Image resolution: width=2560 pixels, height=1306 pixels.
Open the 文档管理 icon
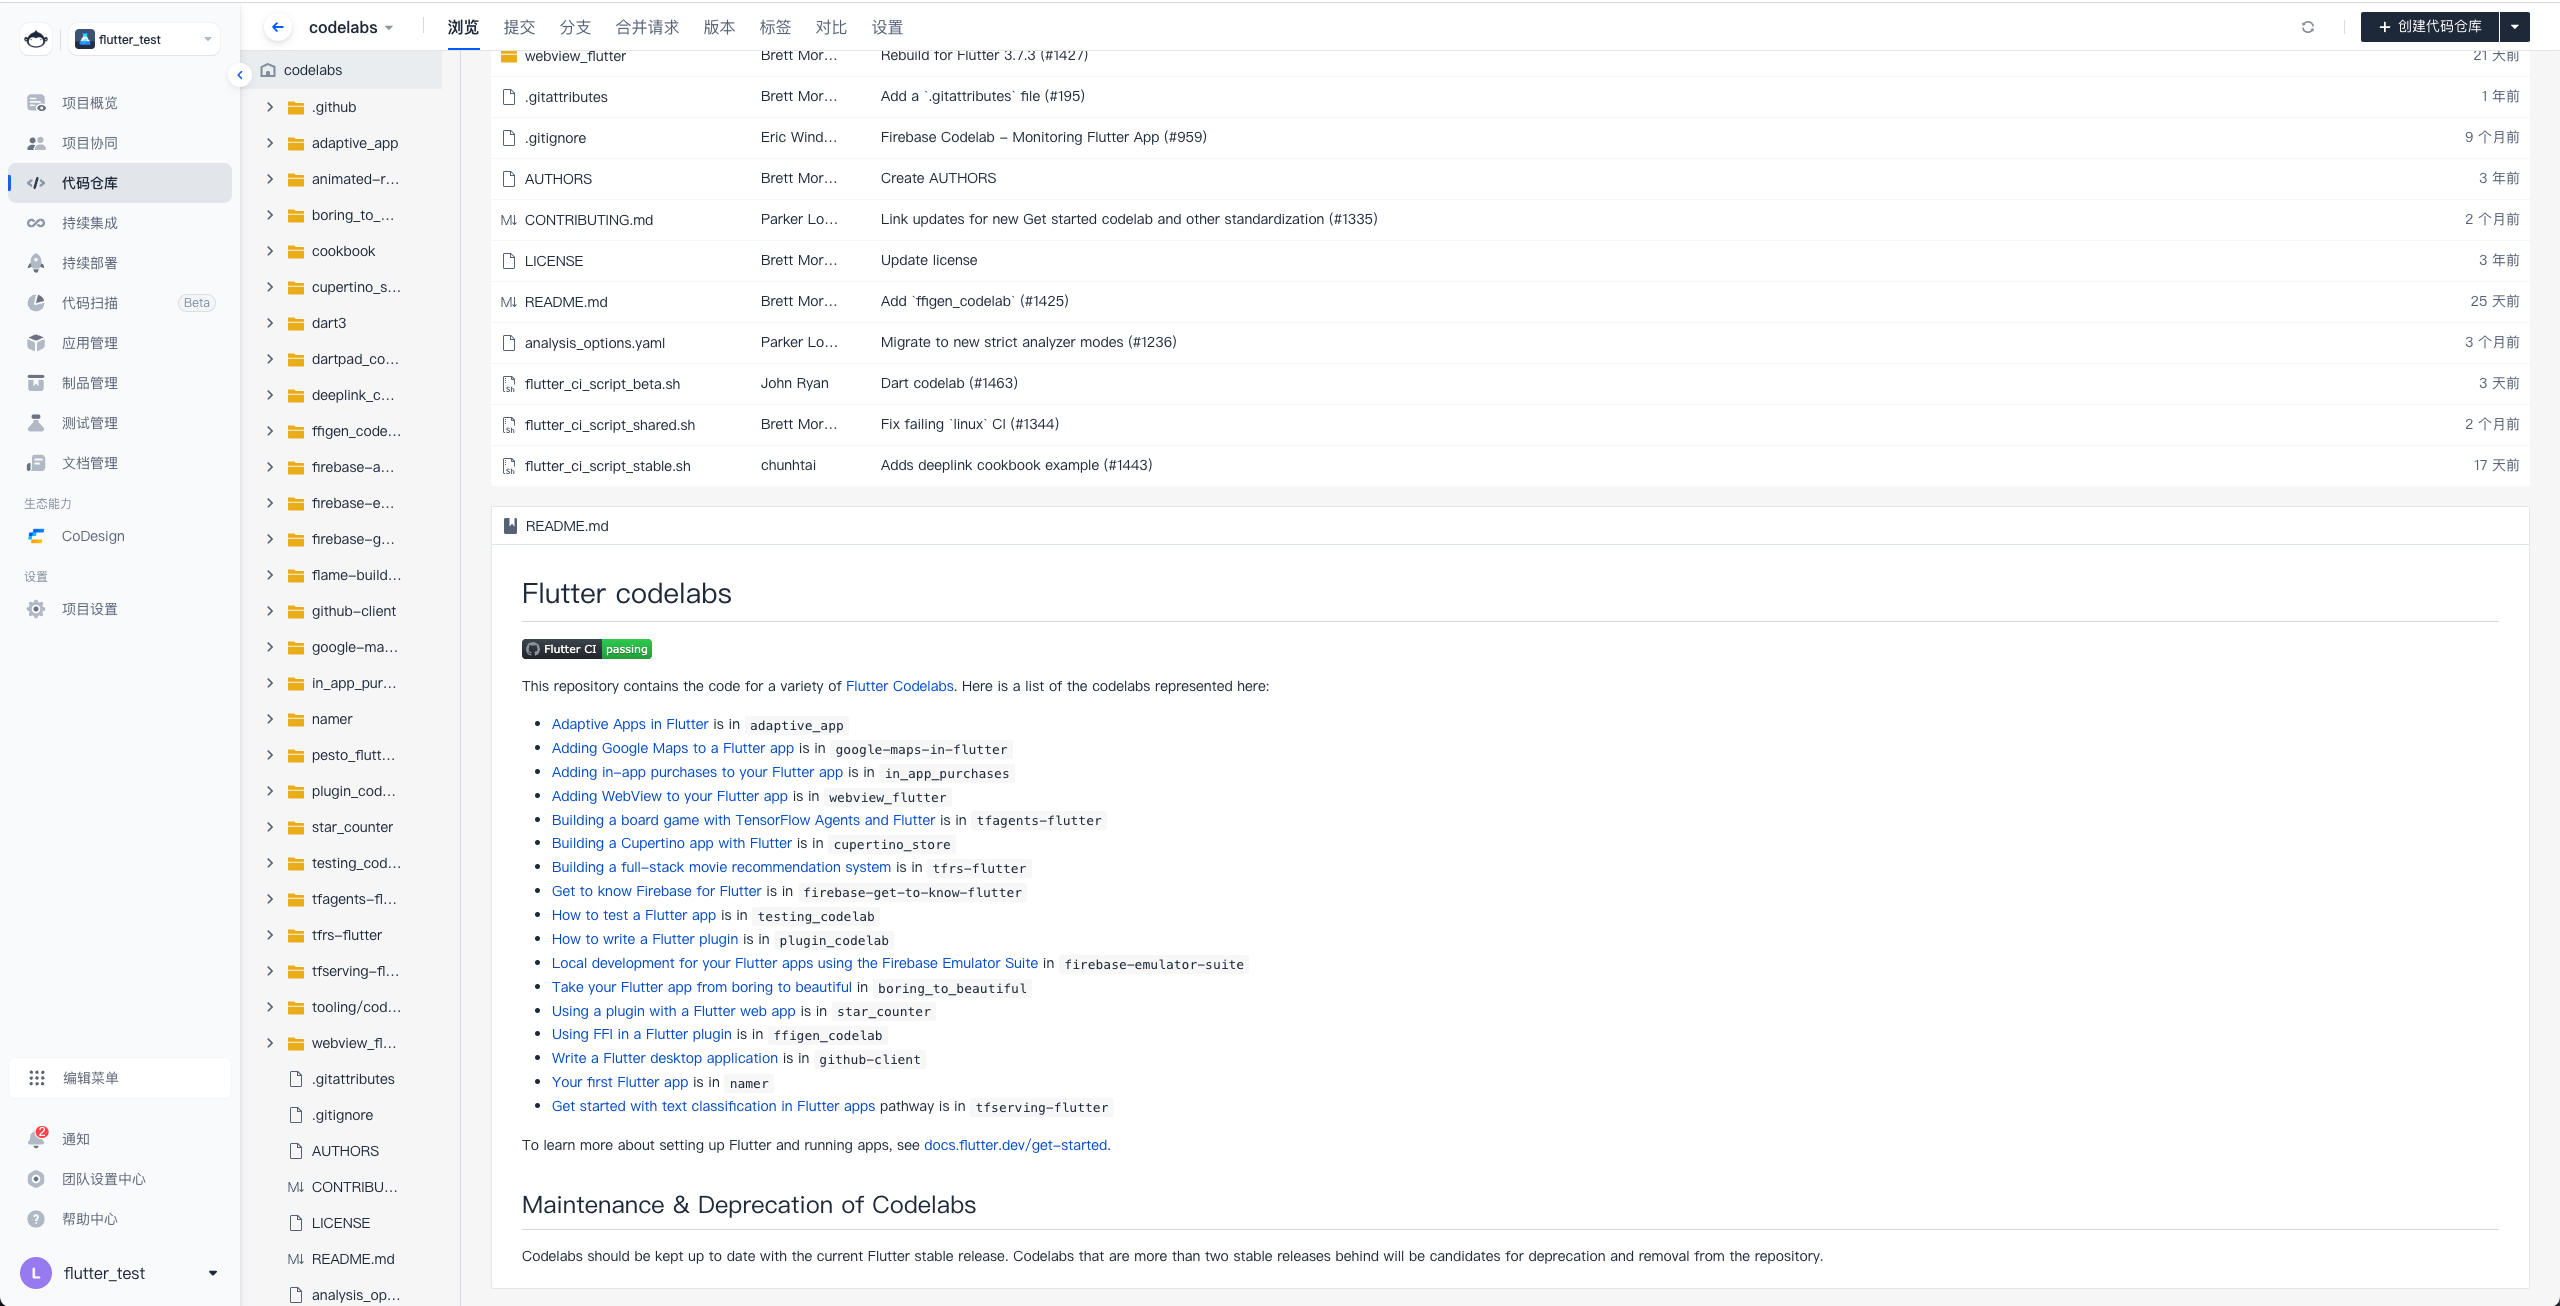coord(36,463)
